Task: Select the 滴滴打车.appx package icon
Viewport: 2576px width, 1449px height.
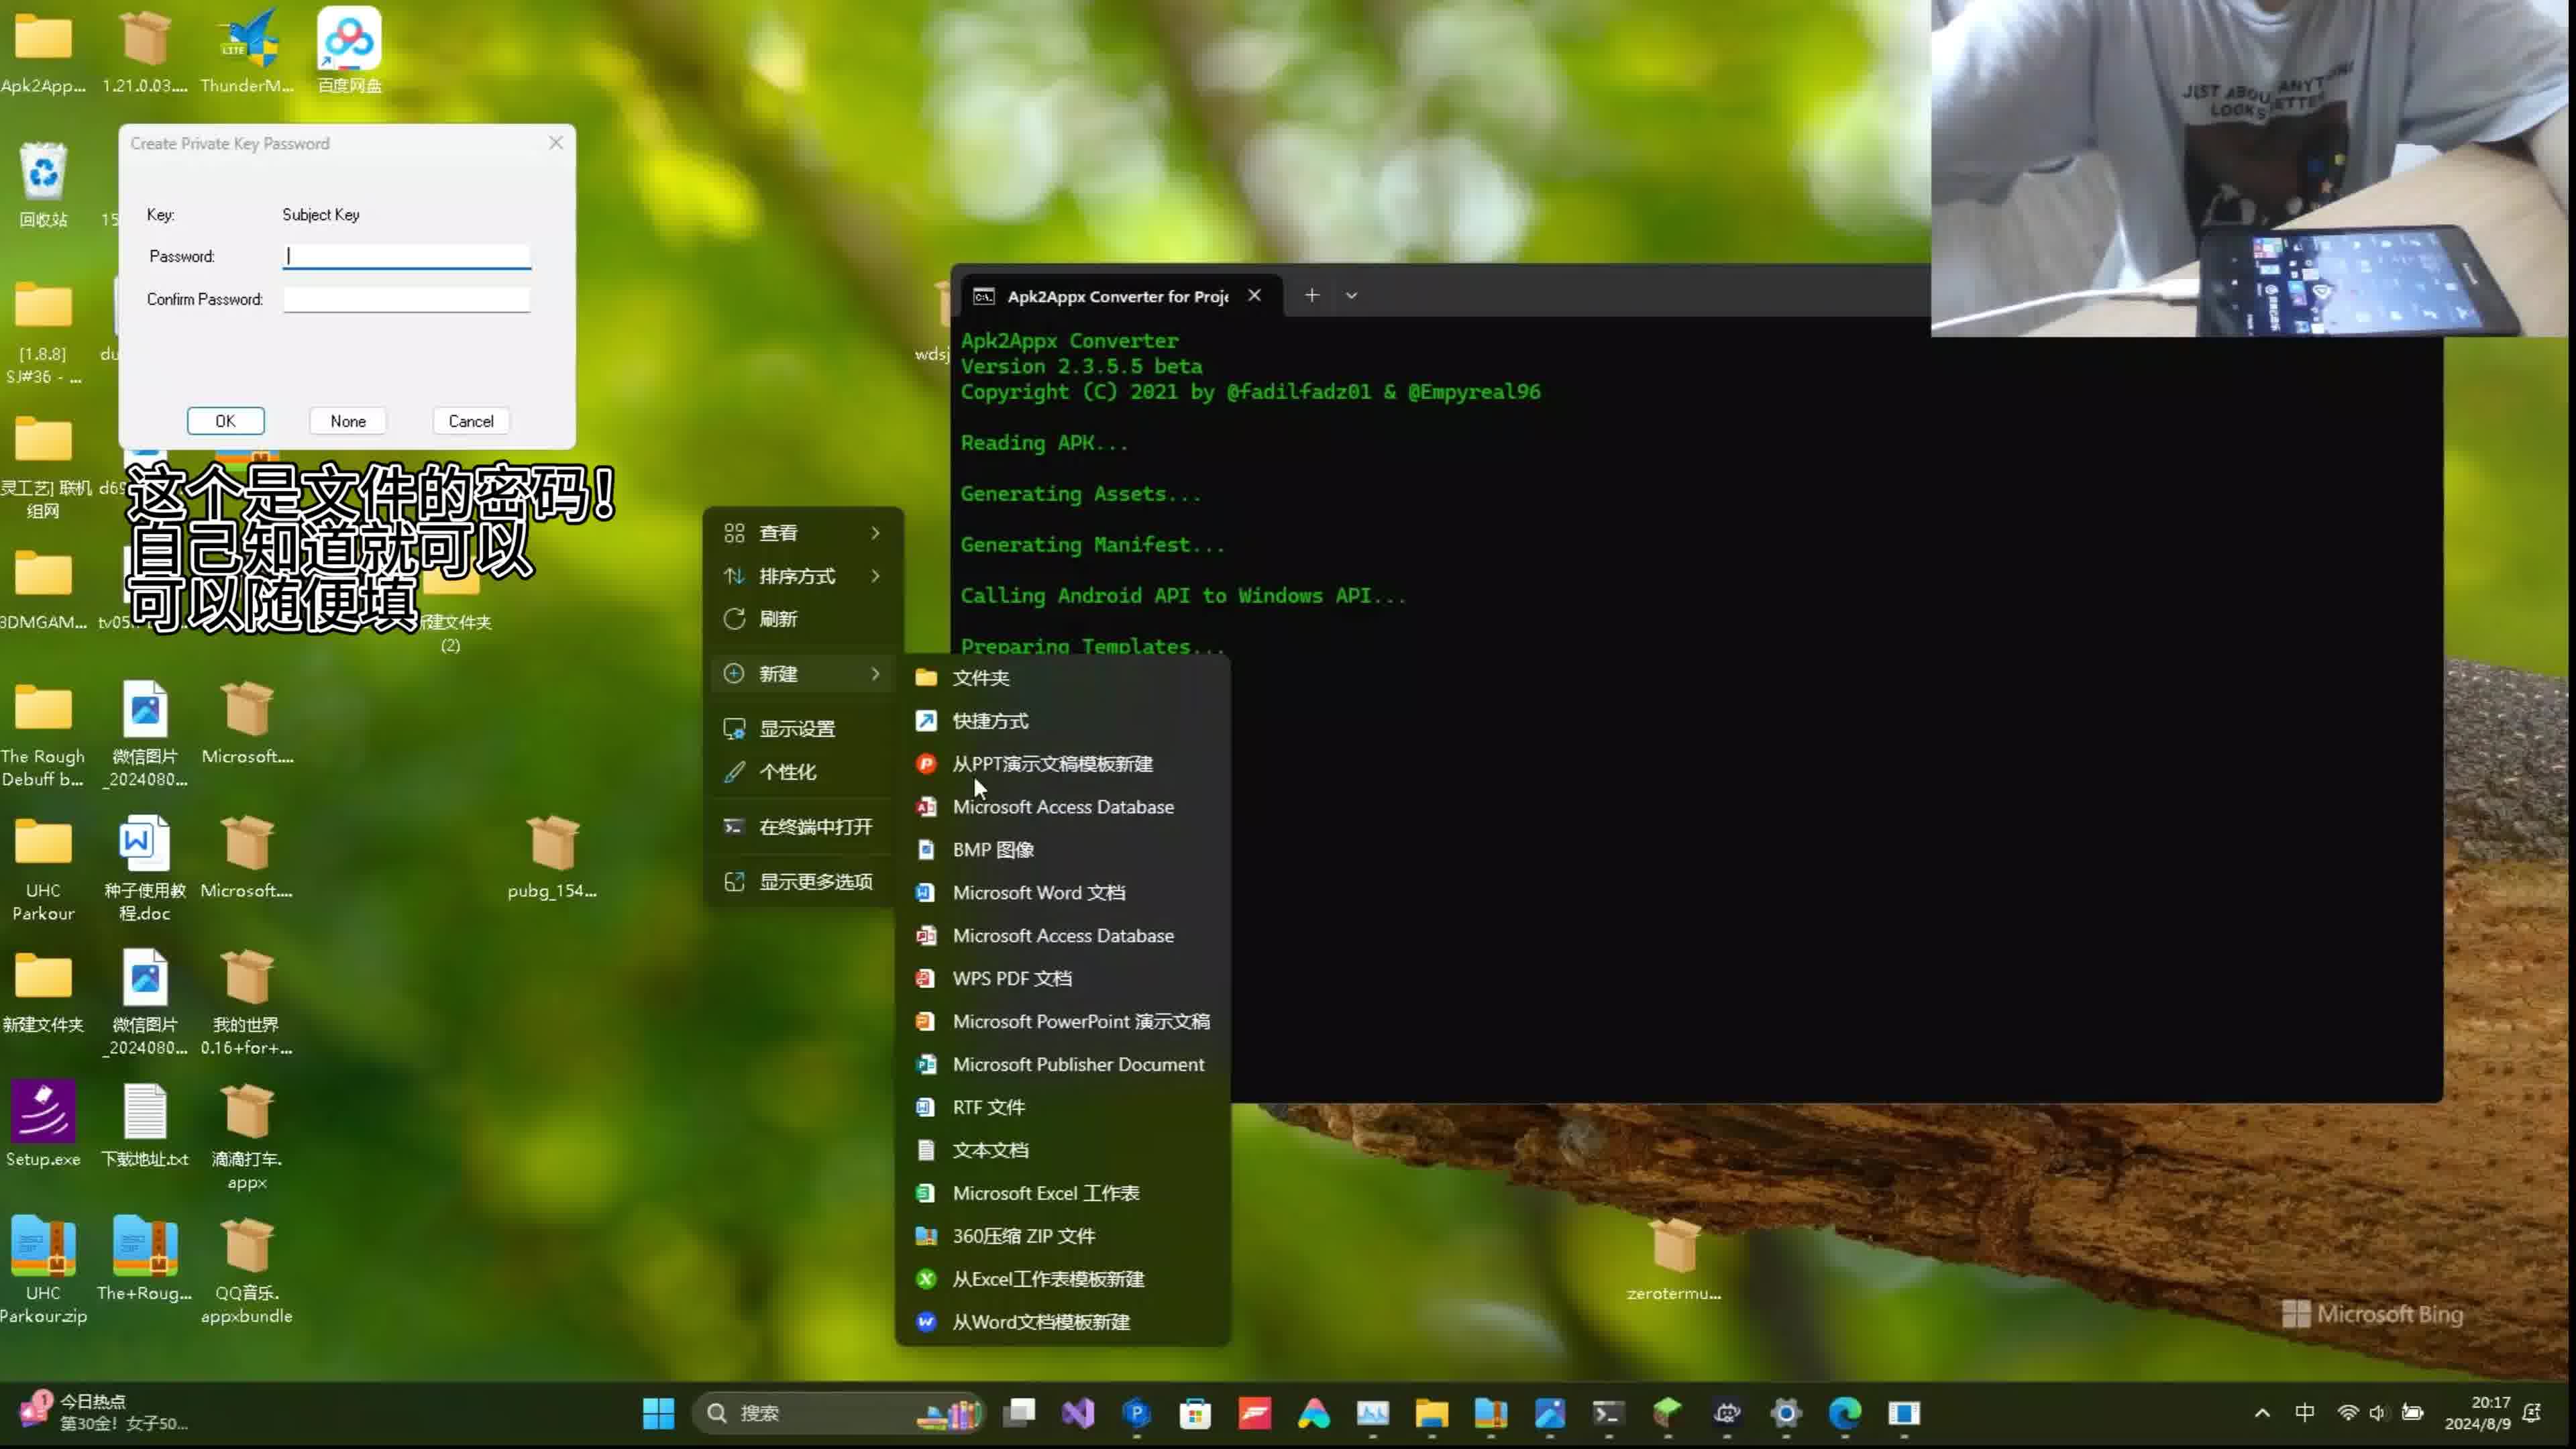Action: coord(247,1137)
